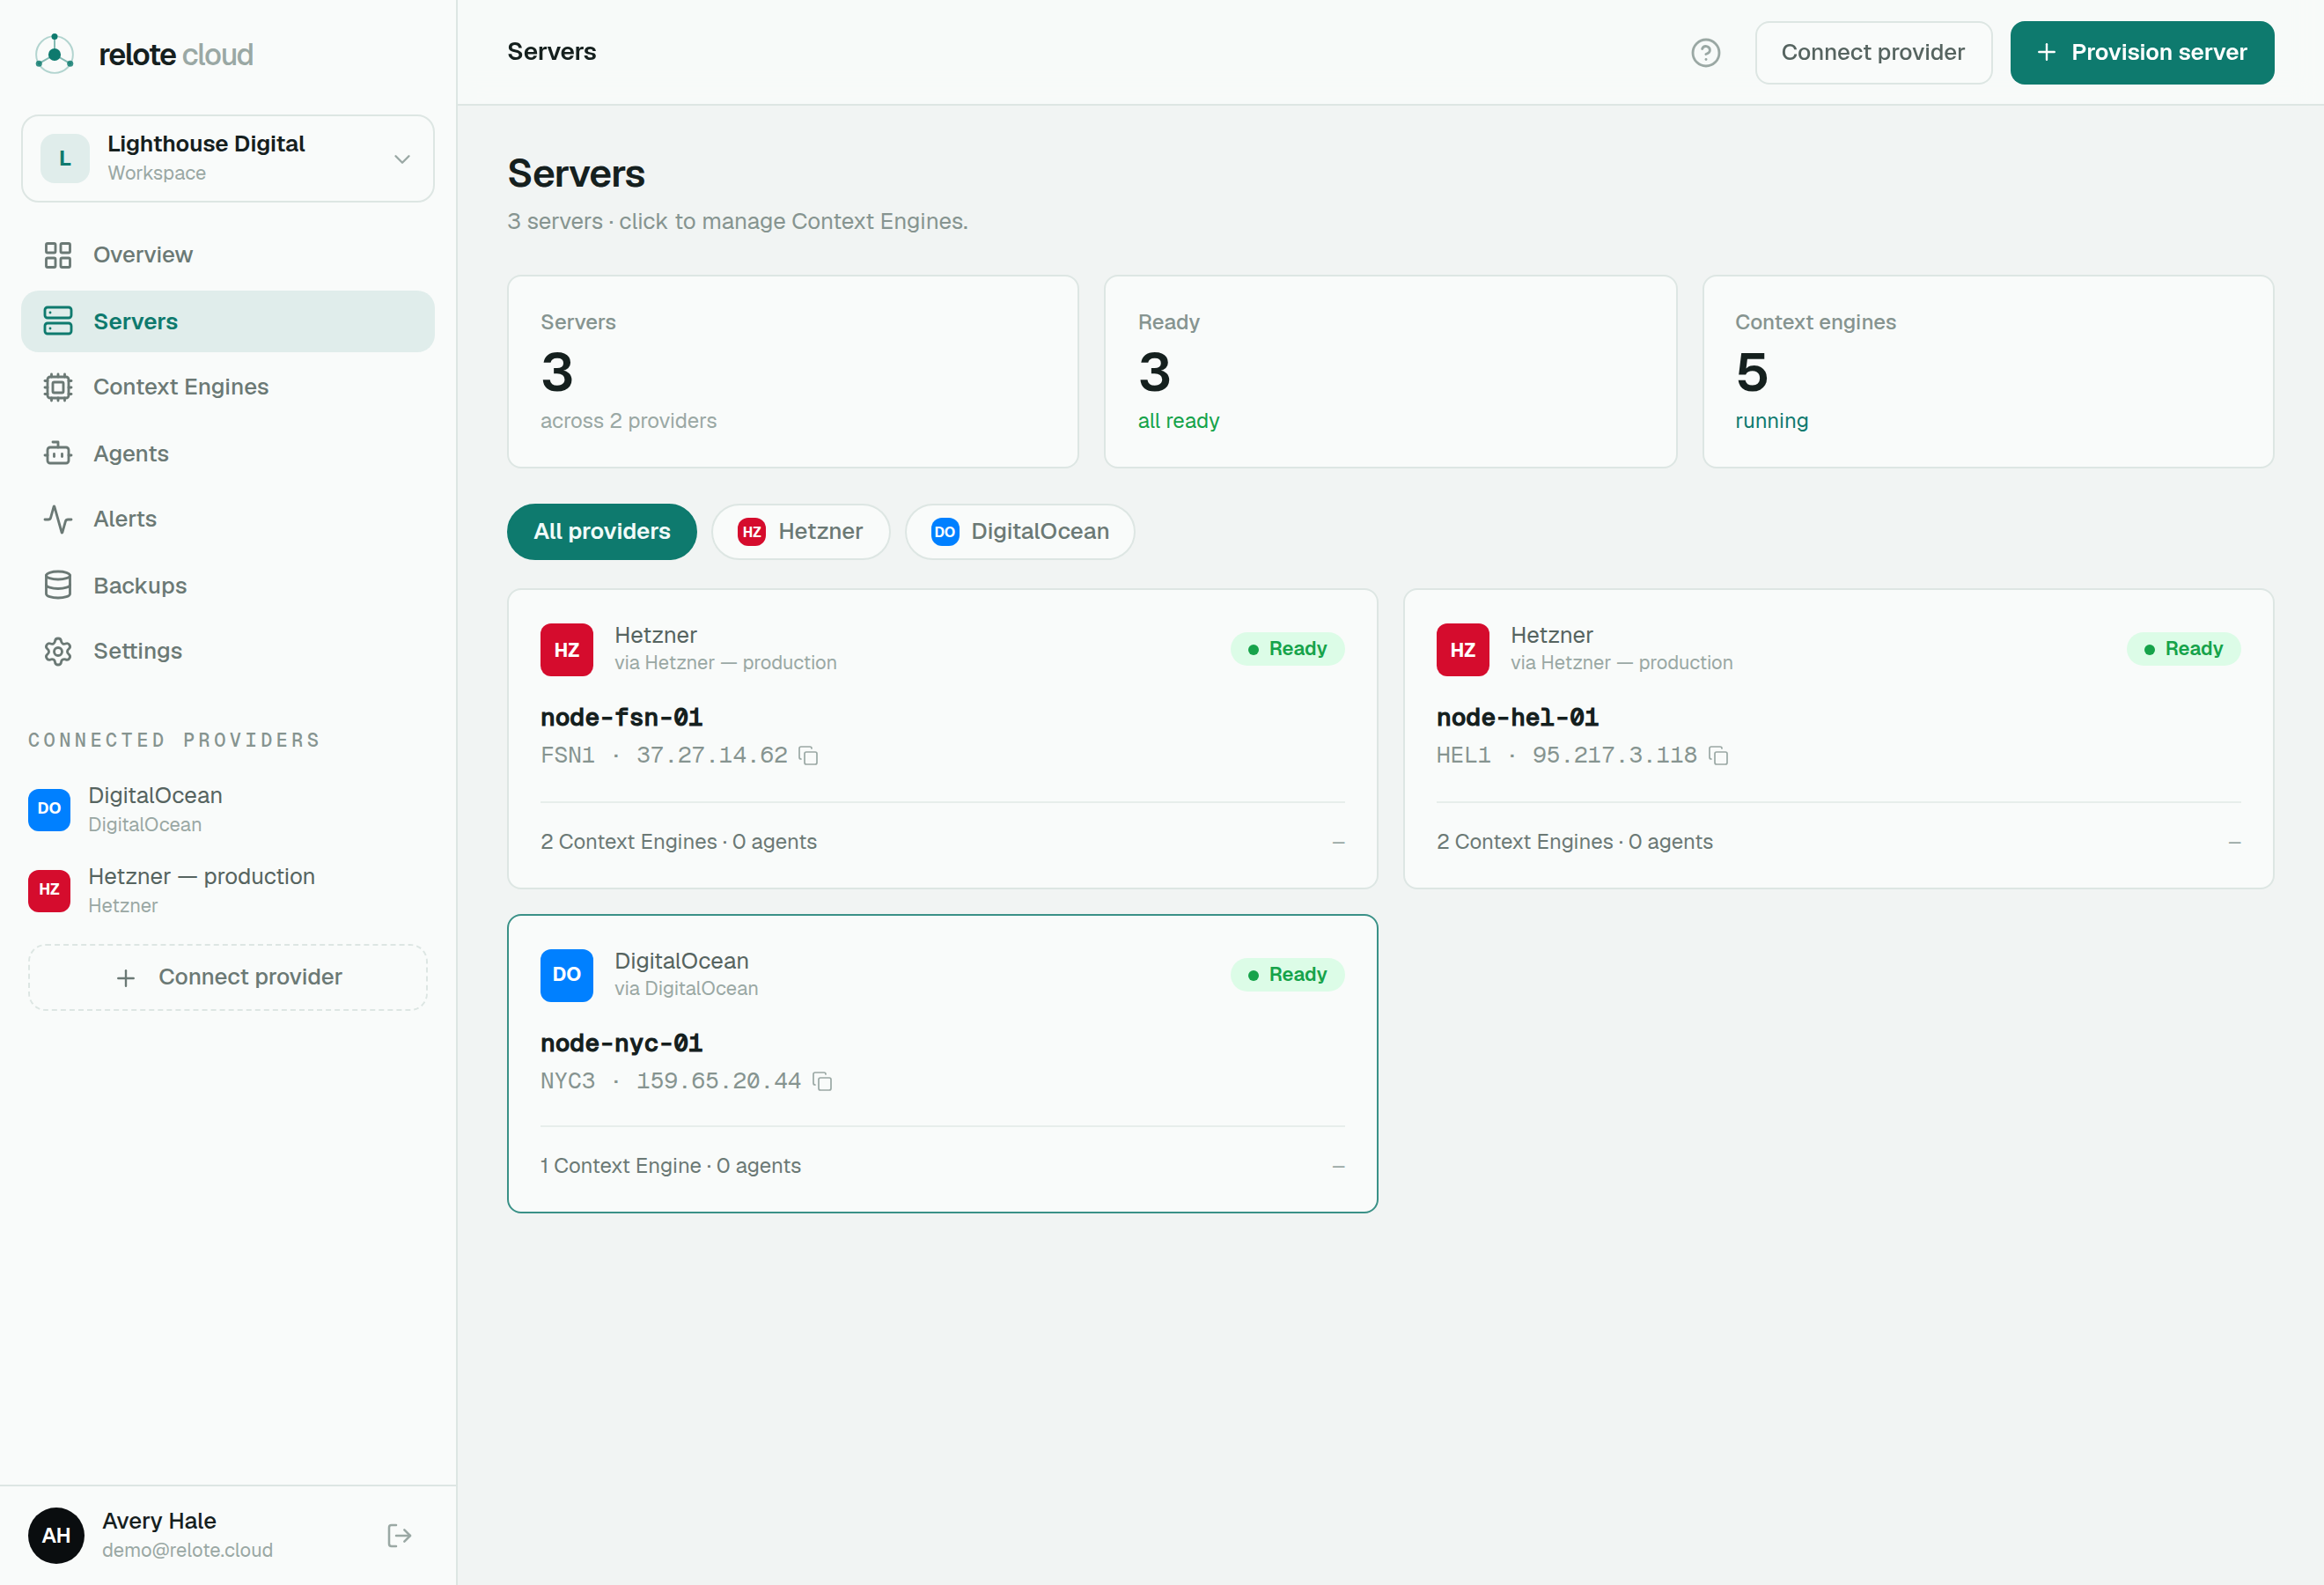Click the Context Engines chip icon
The height and width of the screenshot is (1585, 2324).
click(58, 387)
